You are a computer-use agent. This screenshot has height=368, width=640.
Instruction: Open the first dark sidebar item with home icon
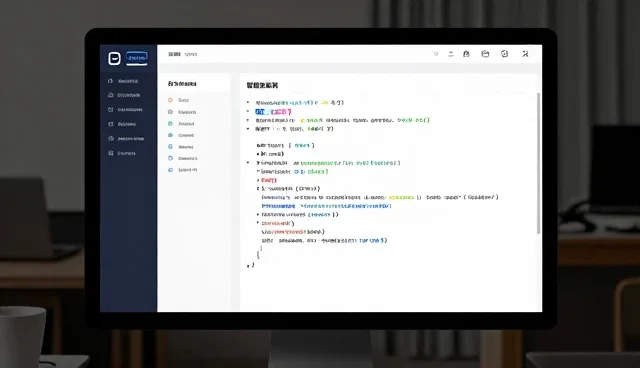click(123, 81)
